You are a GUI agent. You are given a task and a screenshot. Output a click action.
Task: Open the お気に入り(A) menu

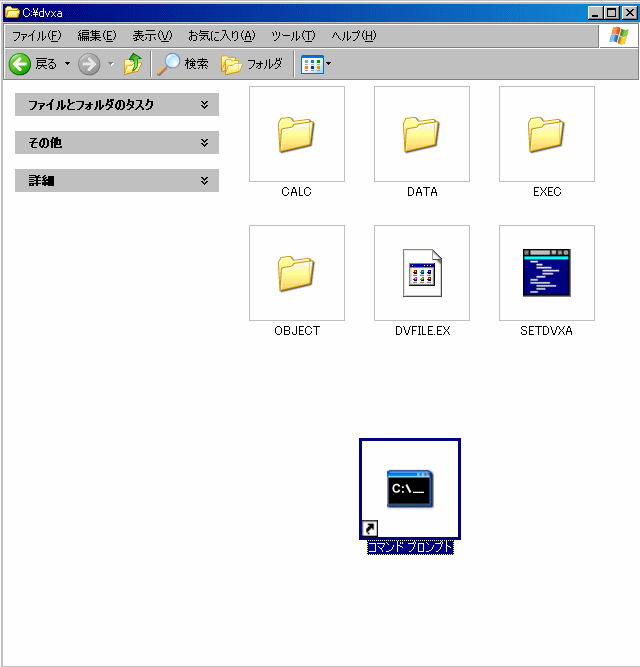tap(221, 36)
